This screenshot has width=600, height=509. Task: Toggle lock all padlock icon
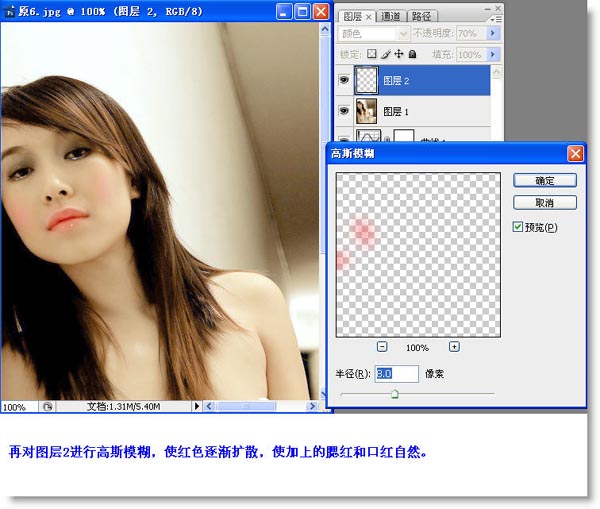point(412,54)
